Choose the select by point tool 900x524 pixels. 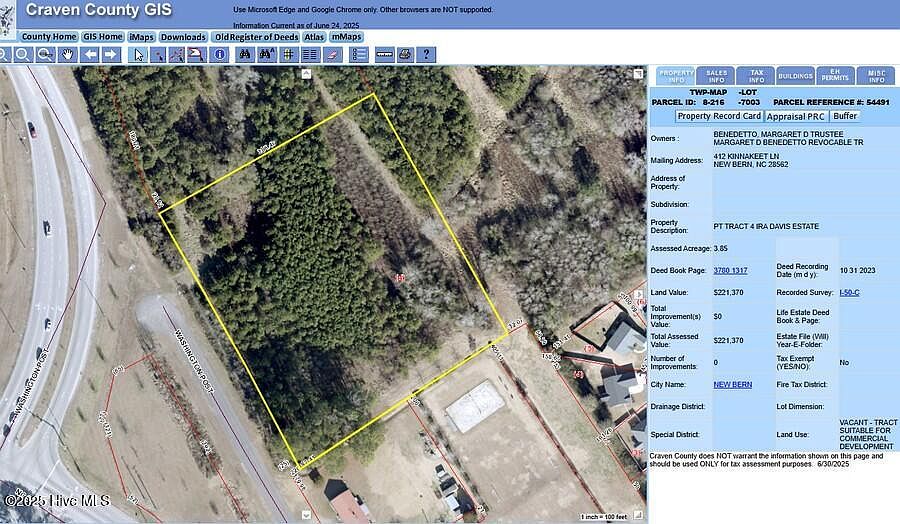[158, 55]
